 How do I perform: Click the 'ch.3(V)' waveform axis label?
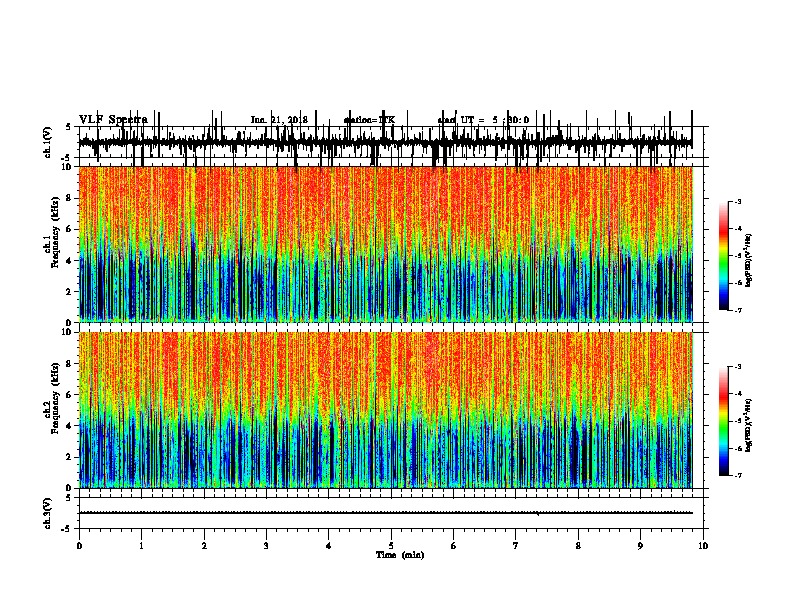[48, 514]
